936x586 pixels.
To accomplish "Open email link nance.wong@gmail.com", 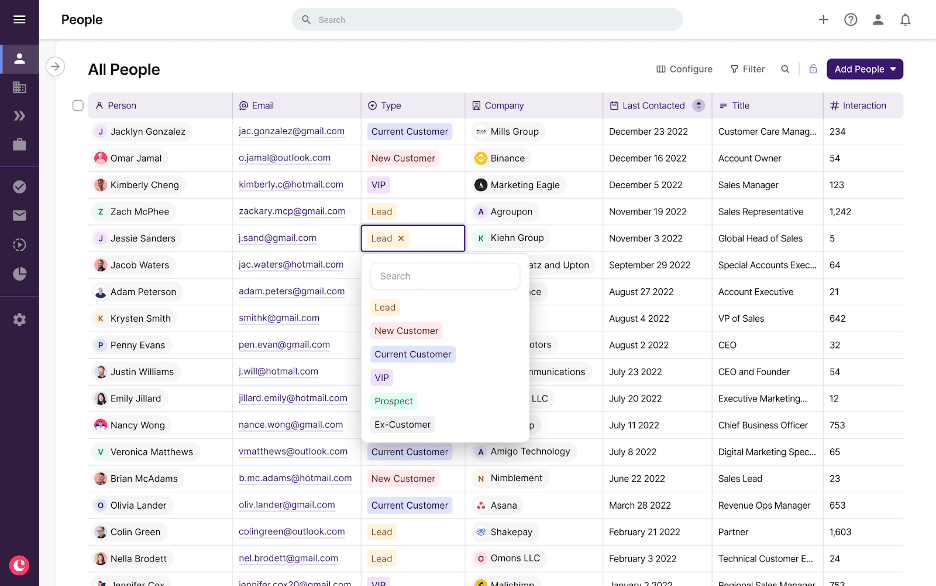I will coord(291,425).
